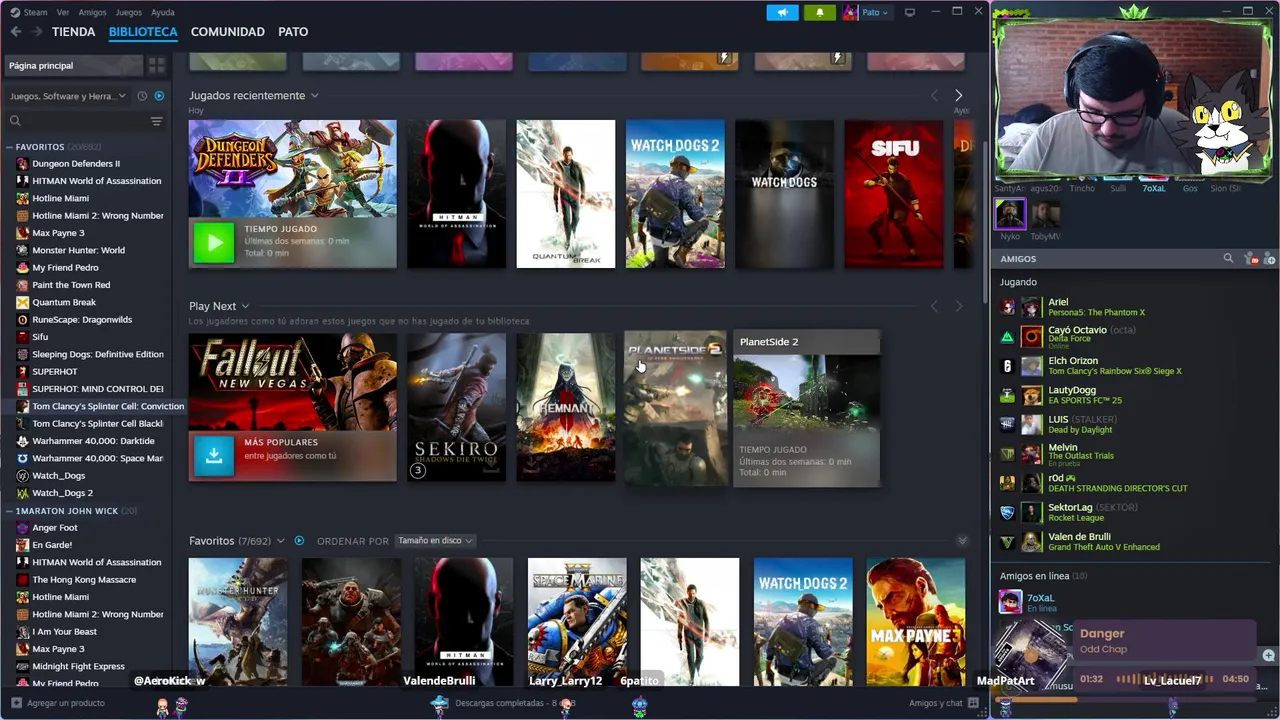
Task: Open Tamaño en disco sort dropdown
Action: tap(435, 541)
